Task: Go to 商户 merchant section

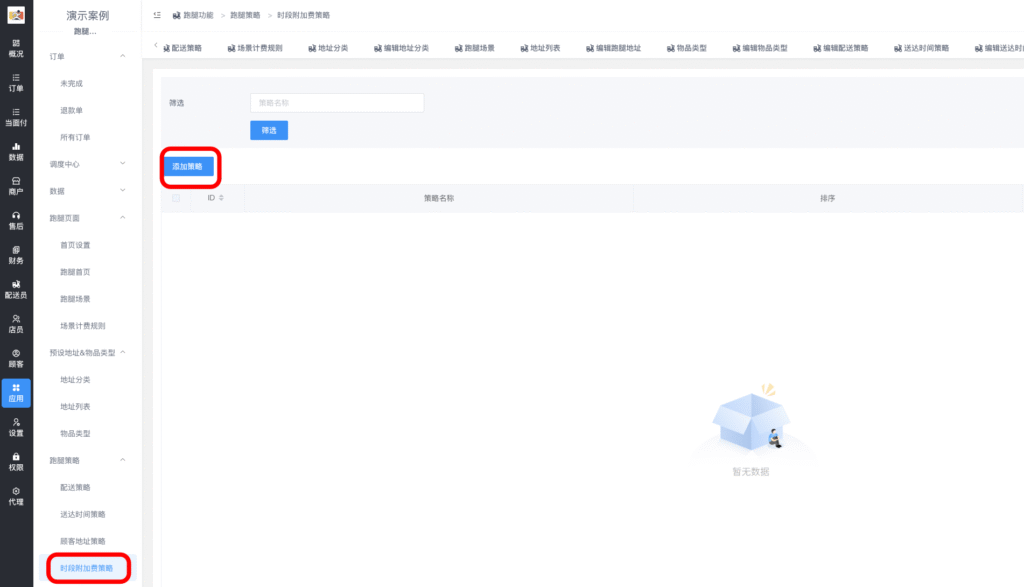Action: click(x=16, y=186)
